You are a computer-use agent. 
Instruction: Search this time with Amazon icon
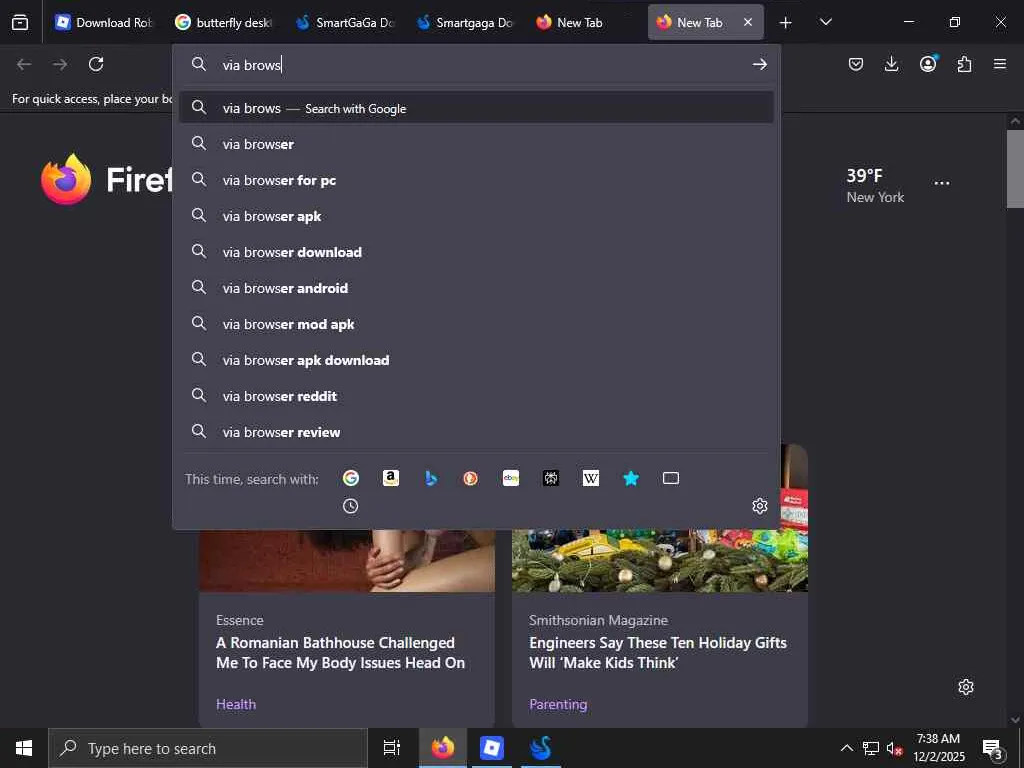coord(391,479)
